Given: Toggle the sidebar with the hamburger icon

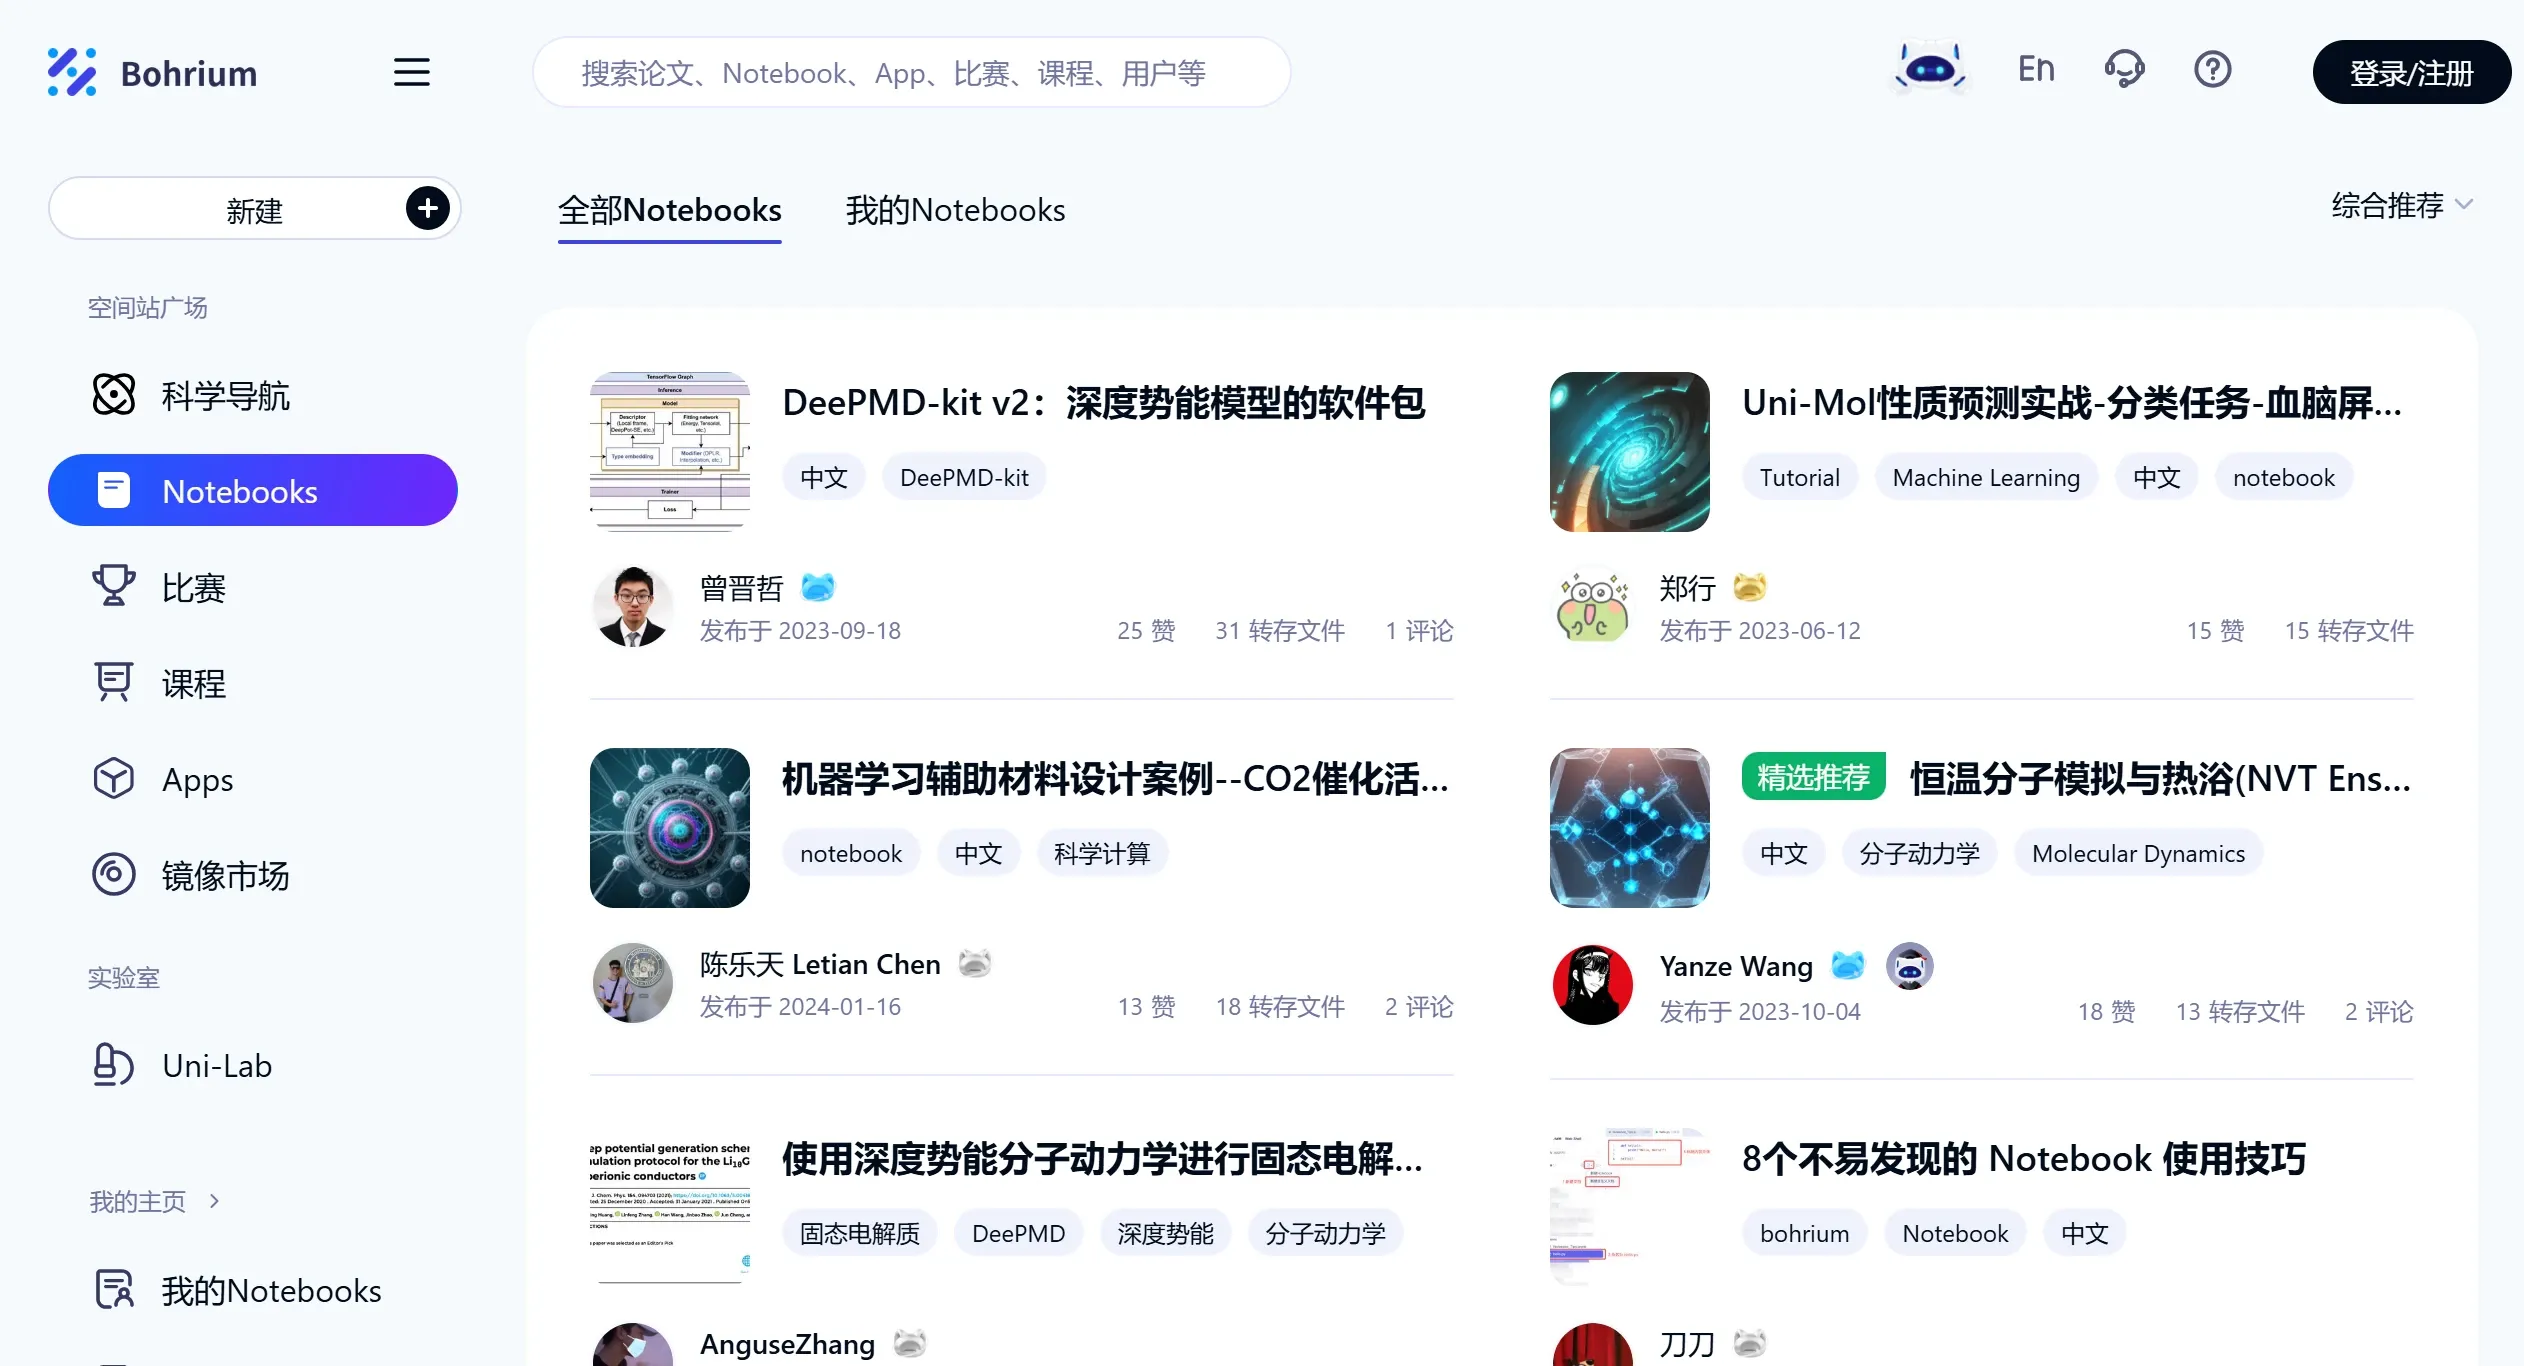Looking at the screenshot, I should (411, 72).
